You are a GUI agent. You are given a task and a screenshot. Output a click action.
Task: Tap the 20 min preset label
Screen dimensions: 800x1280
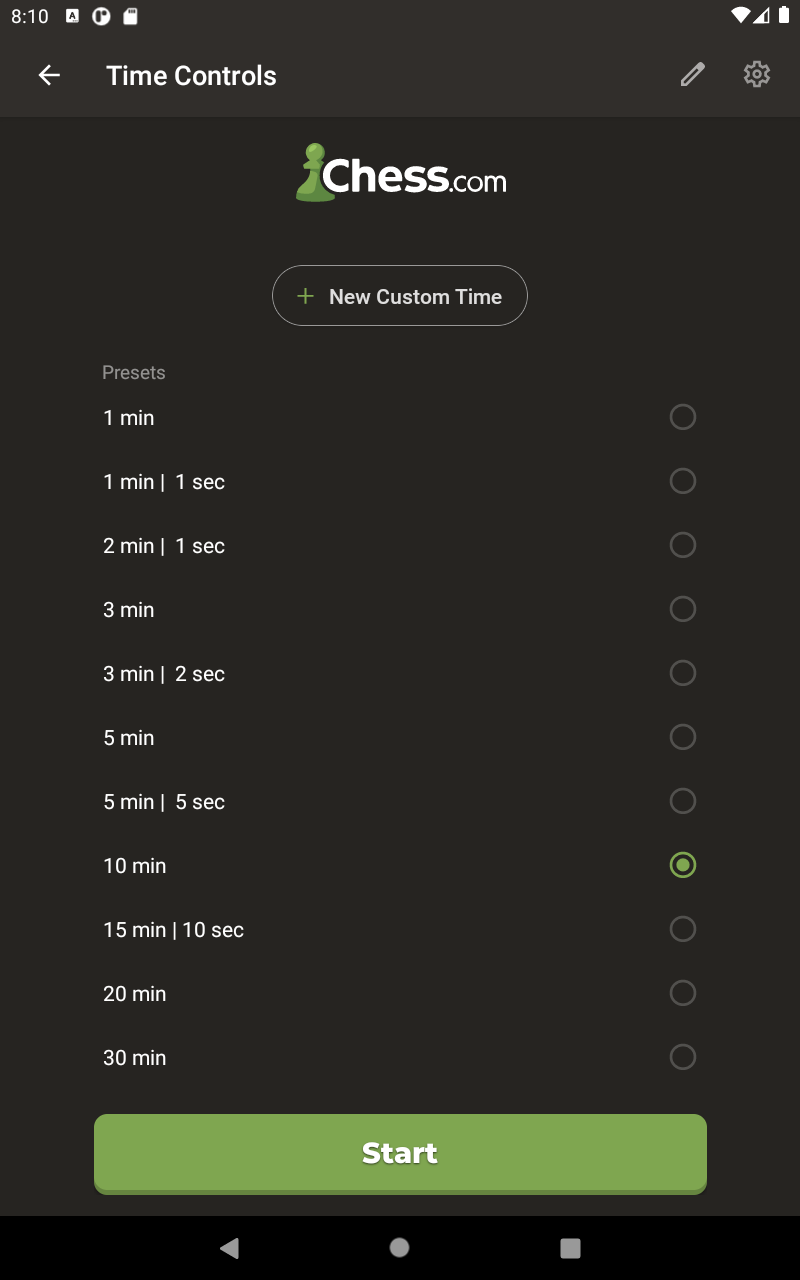coord(135,994)
